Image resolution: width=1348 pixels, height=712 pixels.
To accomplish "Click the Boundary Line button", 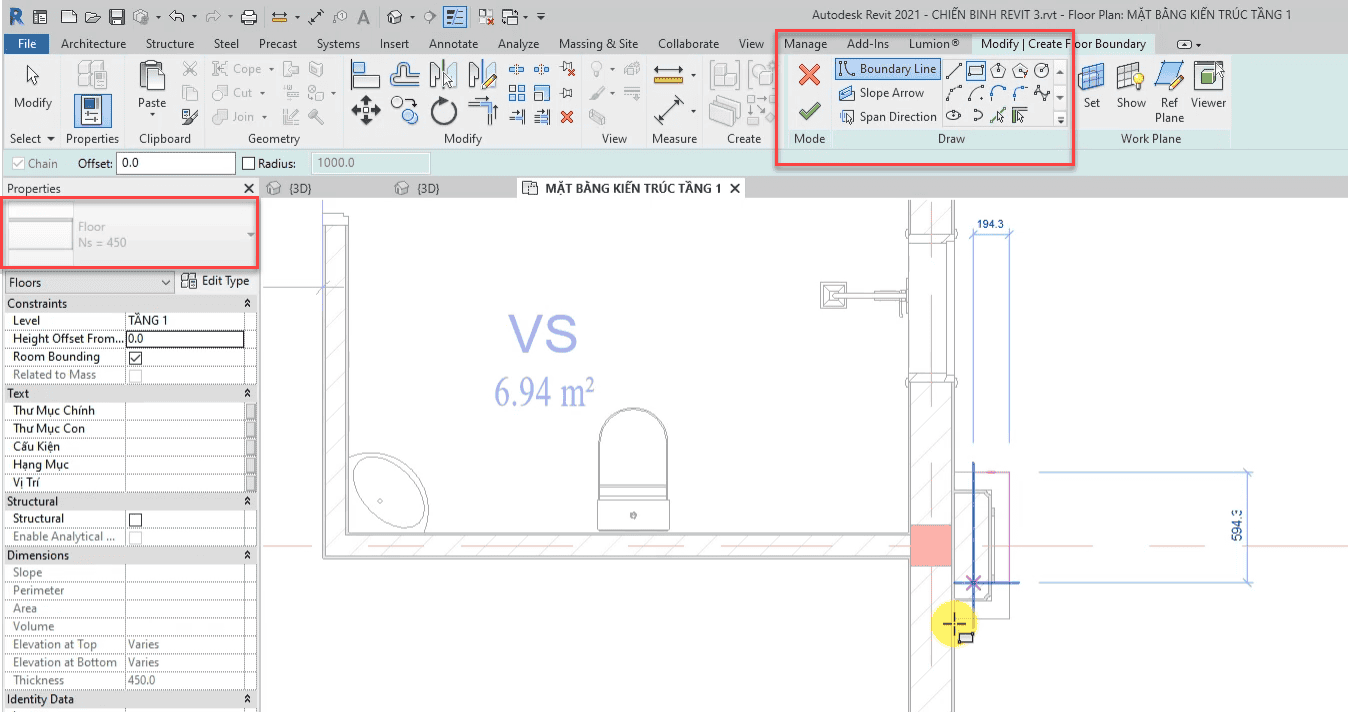I will (888, 69).
